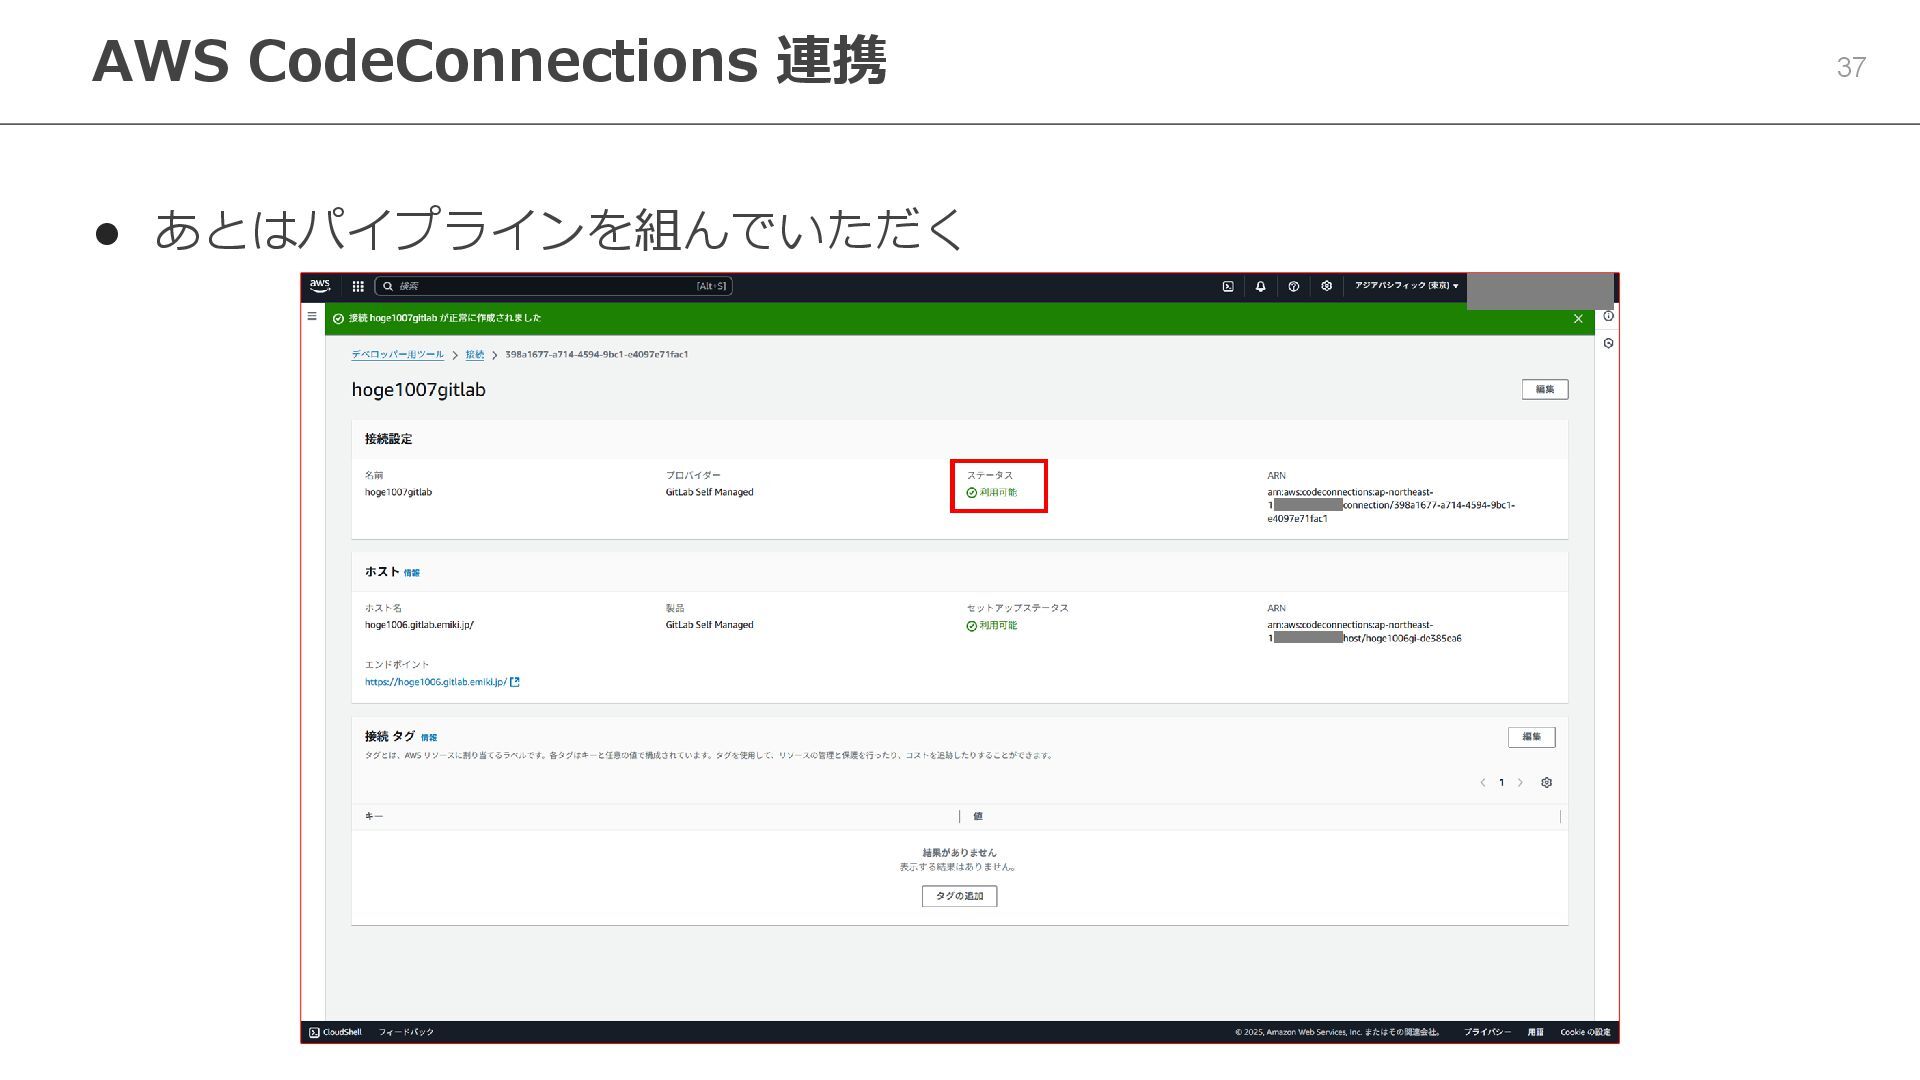
Task: Open the notifications bell icon
Action: click(1260, 286)
